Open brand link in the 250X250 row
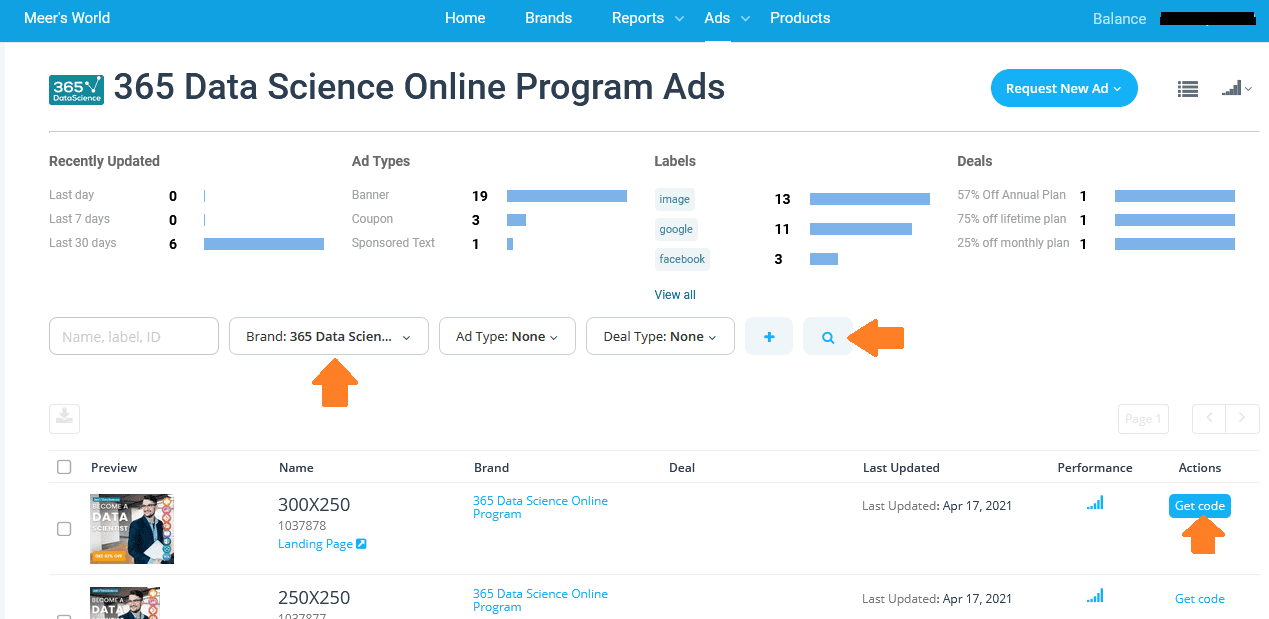This screenshot has height=619, width=1269. point(540,600)
